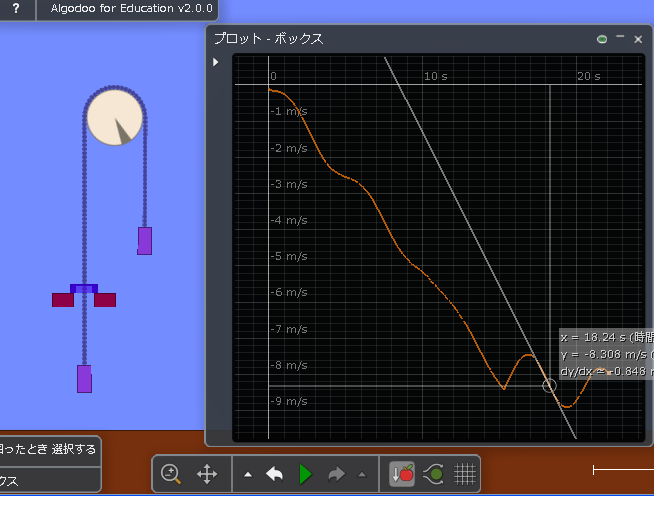Select the Zoom tool in bottom toolbar
654x505 pixels.
click(170, 474)
